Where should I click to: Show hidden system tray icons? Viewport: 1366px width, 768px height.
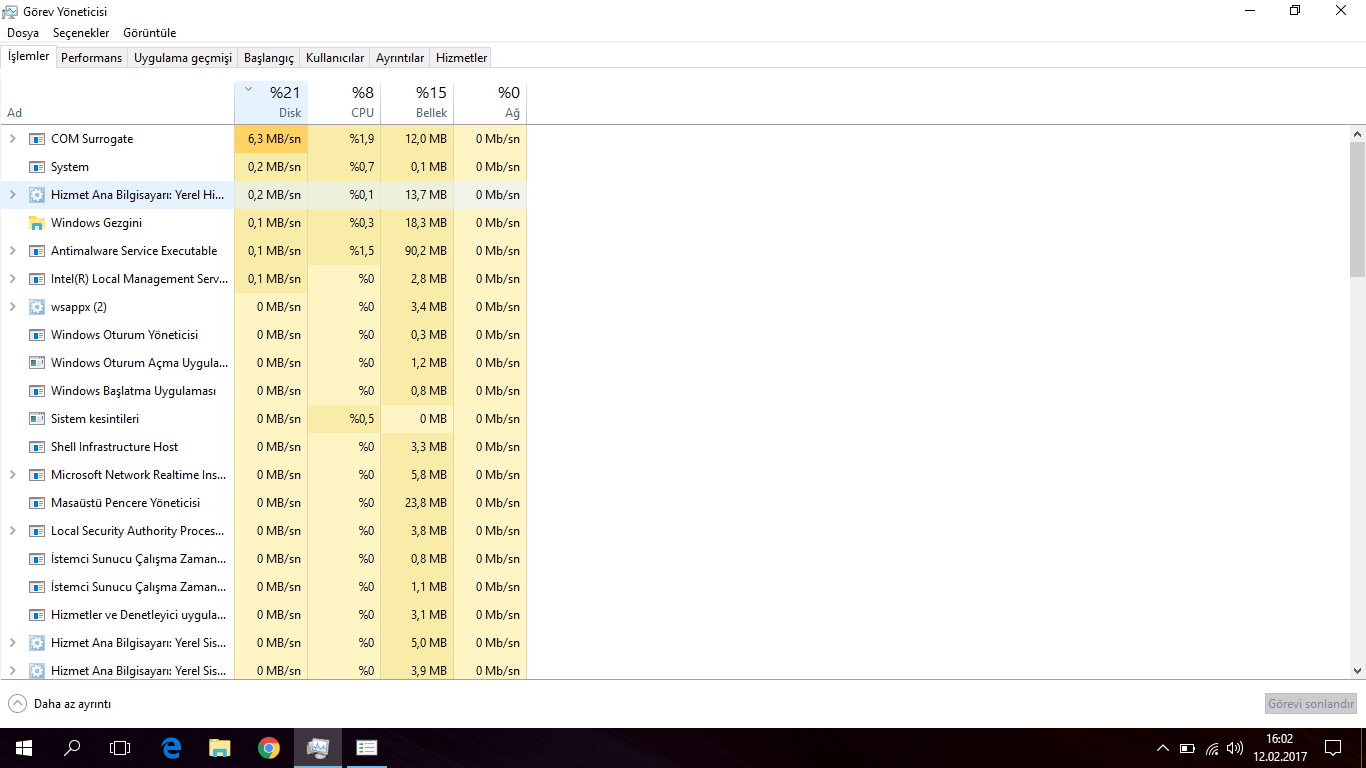tap(1162, 748)
